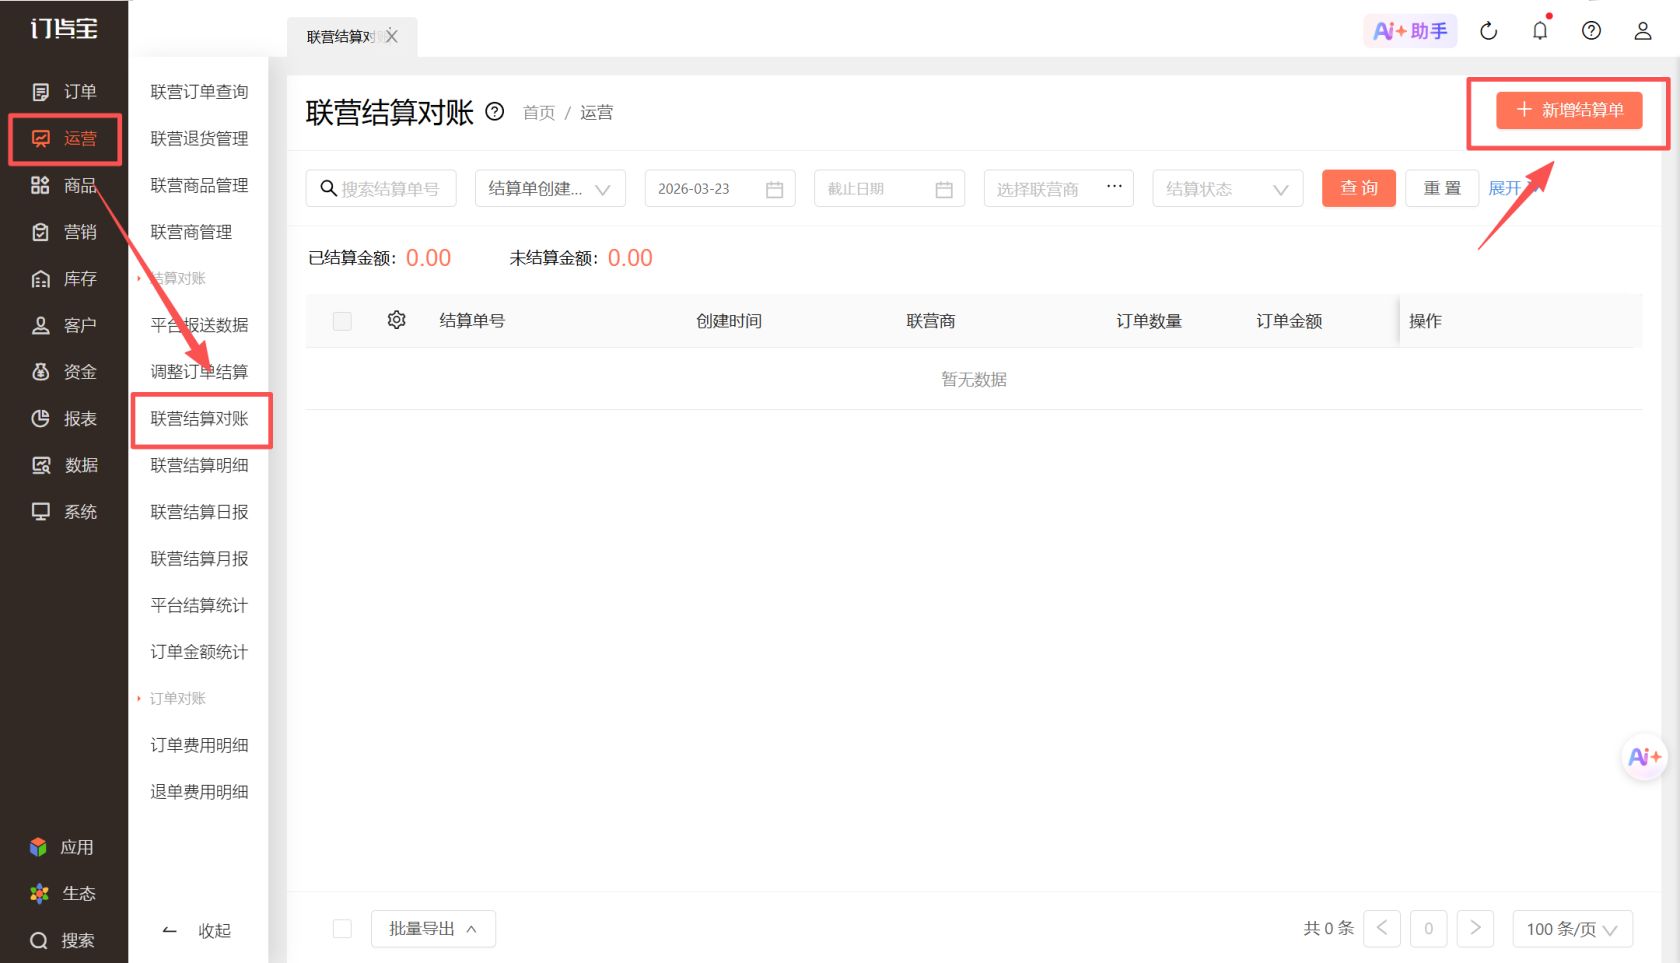The height and width of the screenshot is (963, 1680).
Task: Close the 联营结算对账 tab
Action: [x=392, y=36]
